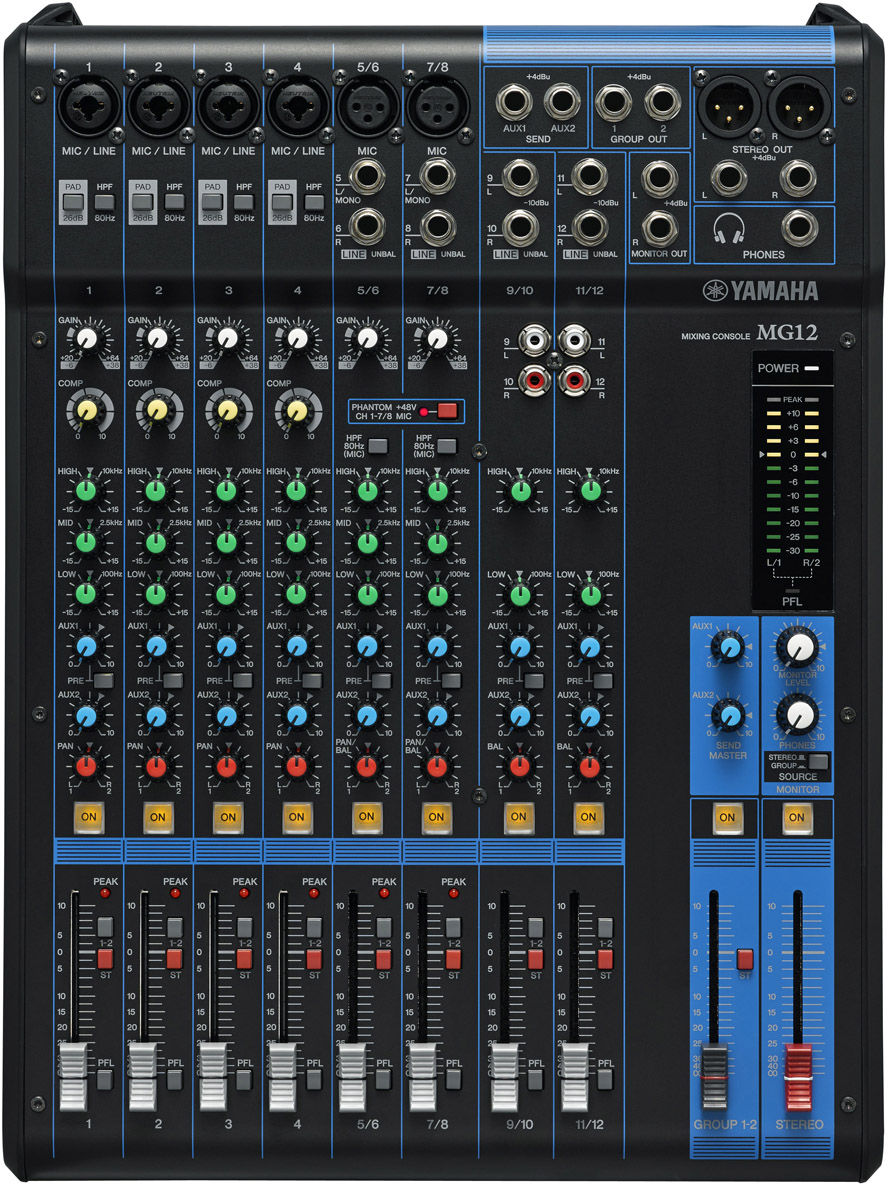
Task: Toggle the PHANTOM +48V switch
Action: [x=446, y=409]
